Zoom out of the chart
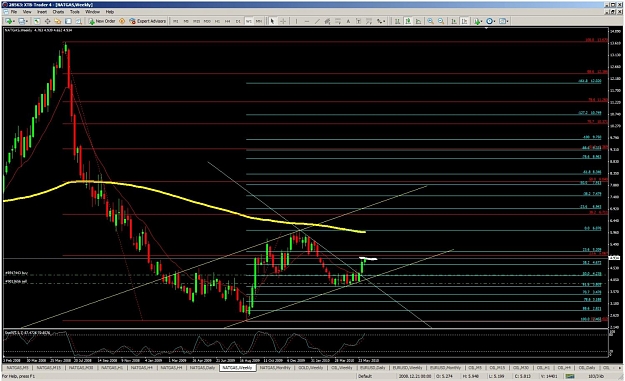Screen dimensions: 625x381 441,21
